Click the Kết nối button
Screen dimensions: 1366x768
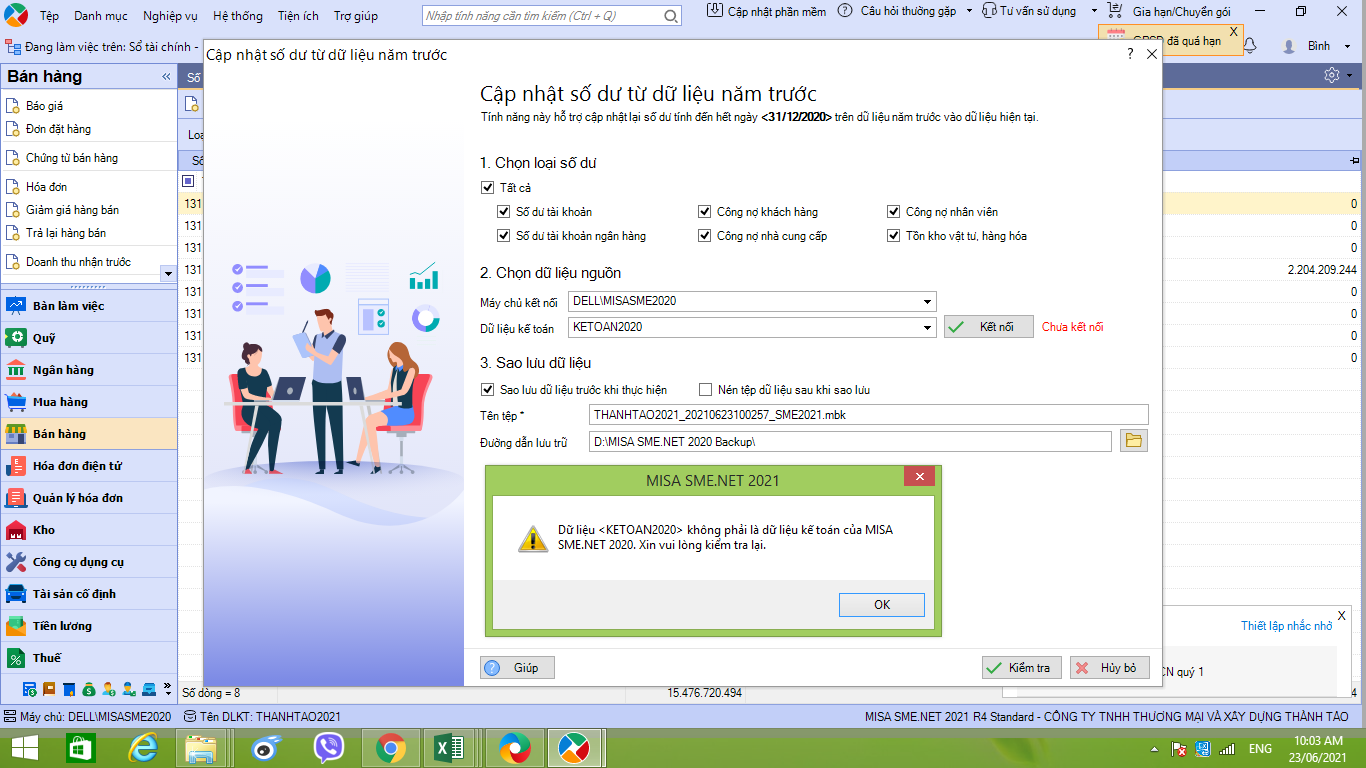click(988, 327)
